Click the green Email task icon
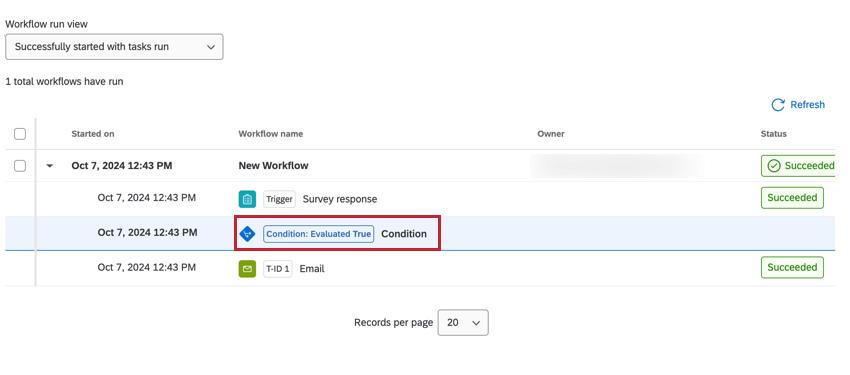Viewport: 850px width, 375px height. [x=247, y=268]
